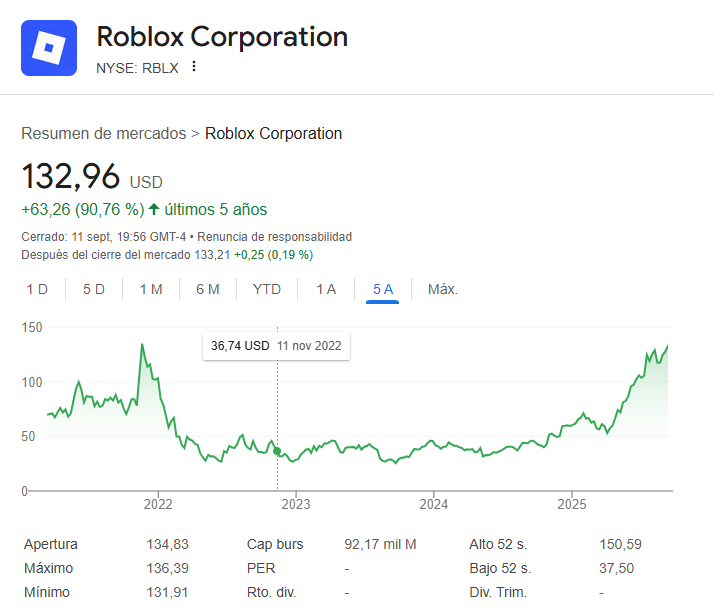Click the Div. Trim. label

coord(498,593)
